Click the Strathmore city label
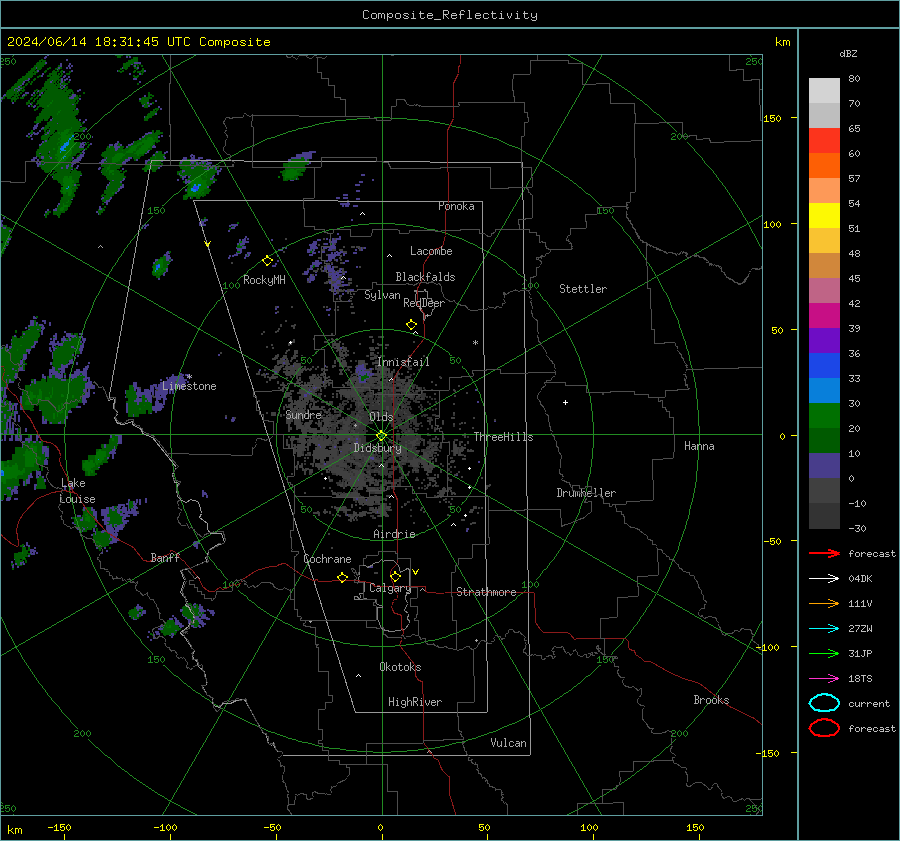This screenshot has width=900, height=841. [x=486, y=592]
